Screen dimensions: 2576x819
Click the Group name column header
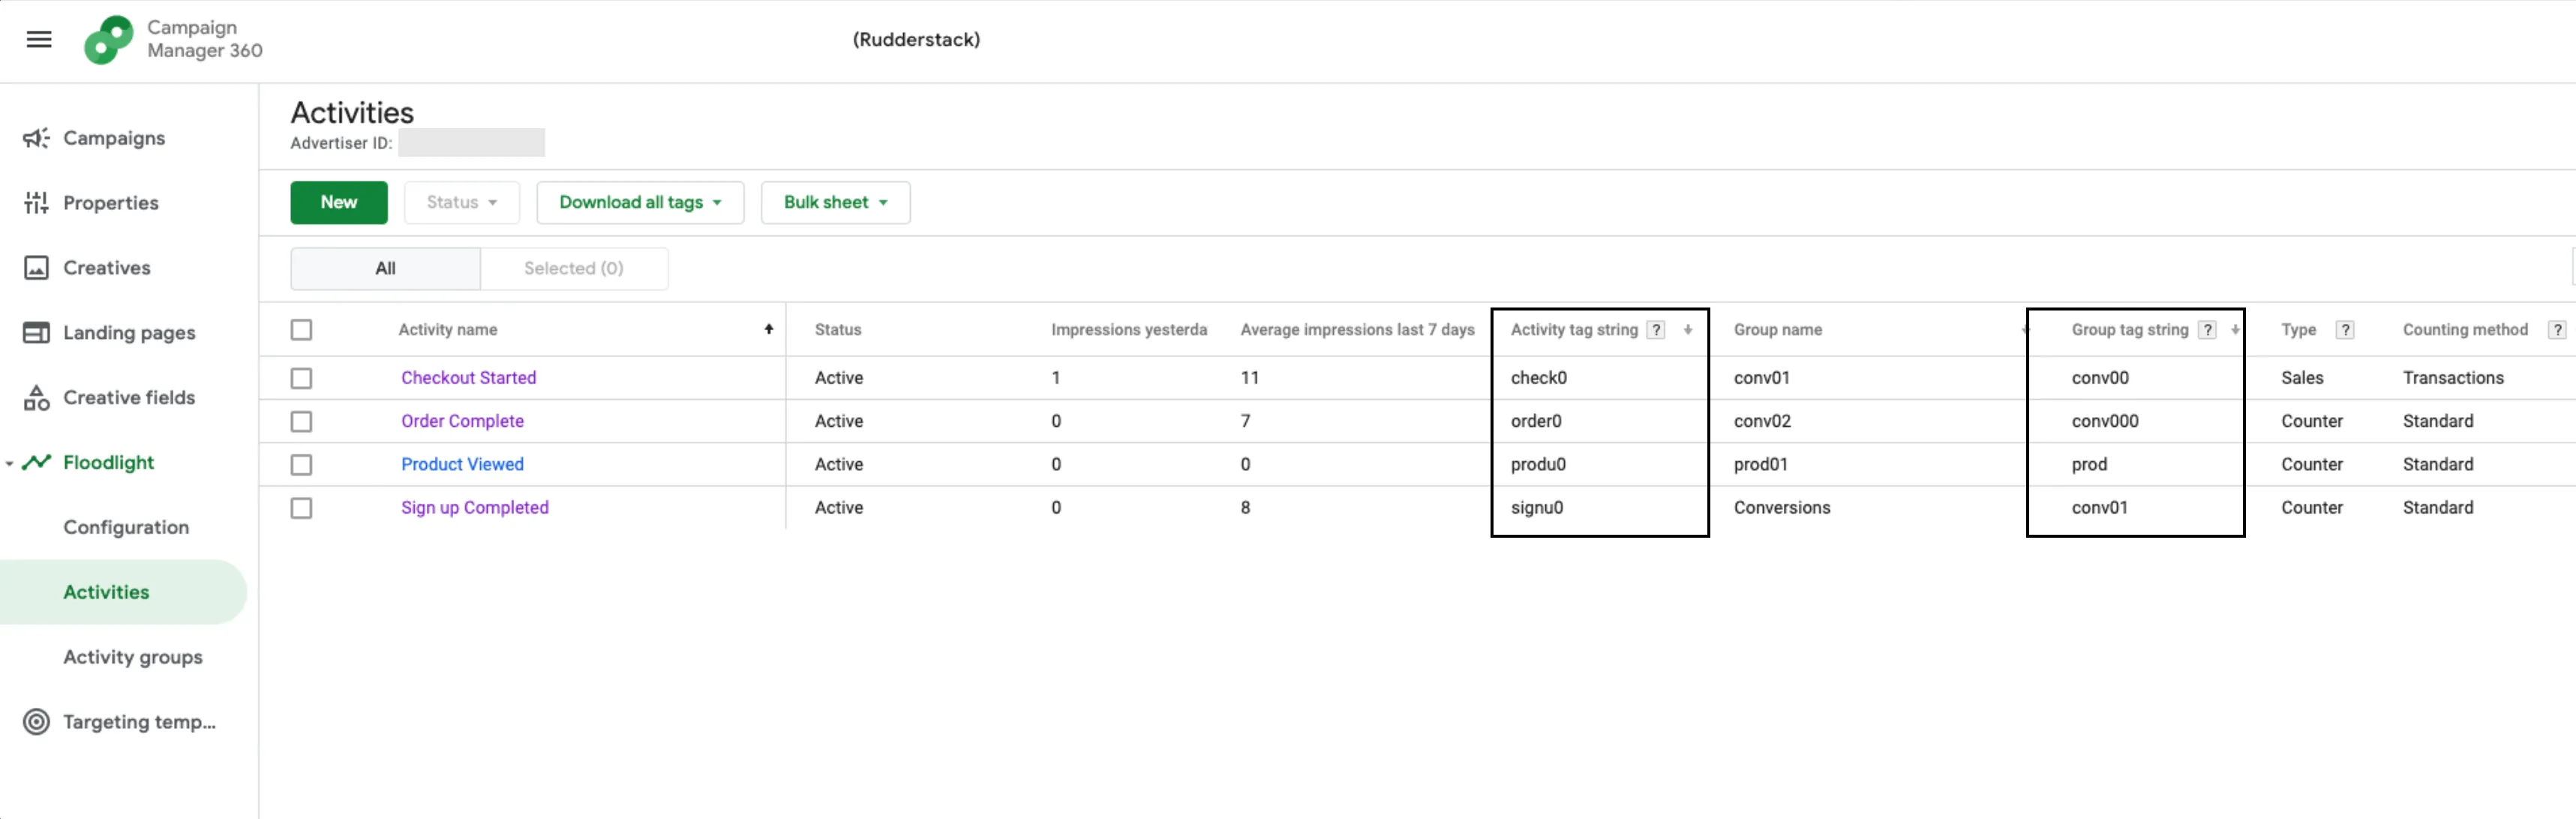(x=1777, y=330)
